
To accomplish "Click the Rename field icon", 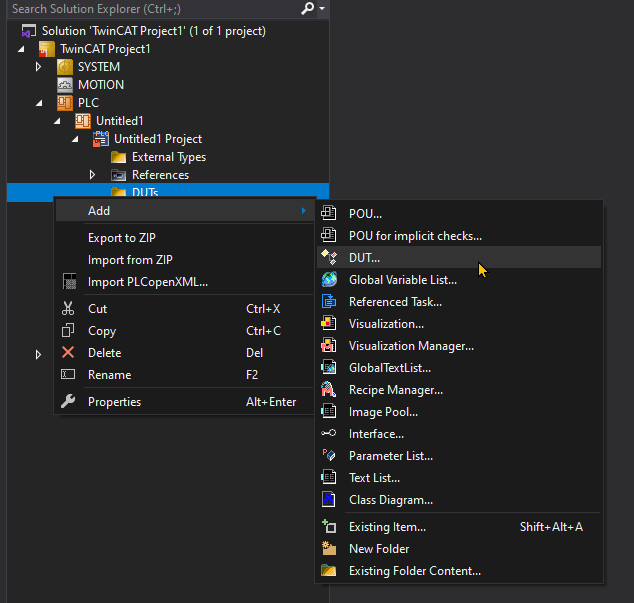I will click(x=68, y=374).
